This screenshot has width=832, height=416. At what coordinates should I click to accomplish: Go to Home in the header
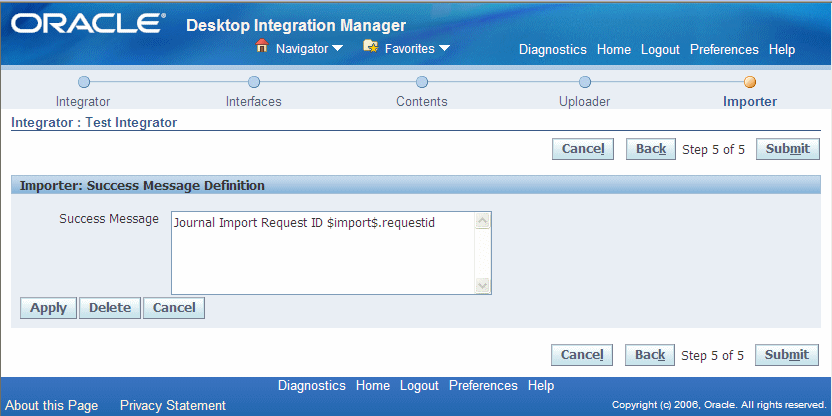coord(614,50)
